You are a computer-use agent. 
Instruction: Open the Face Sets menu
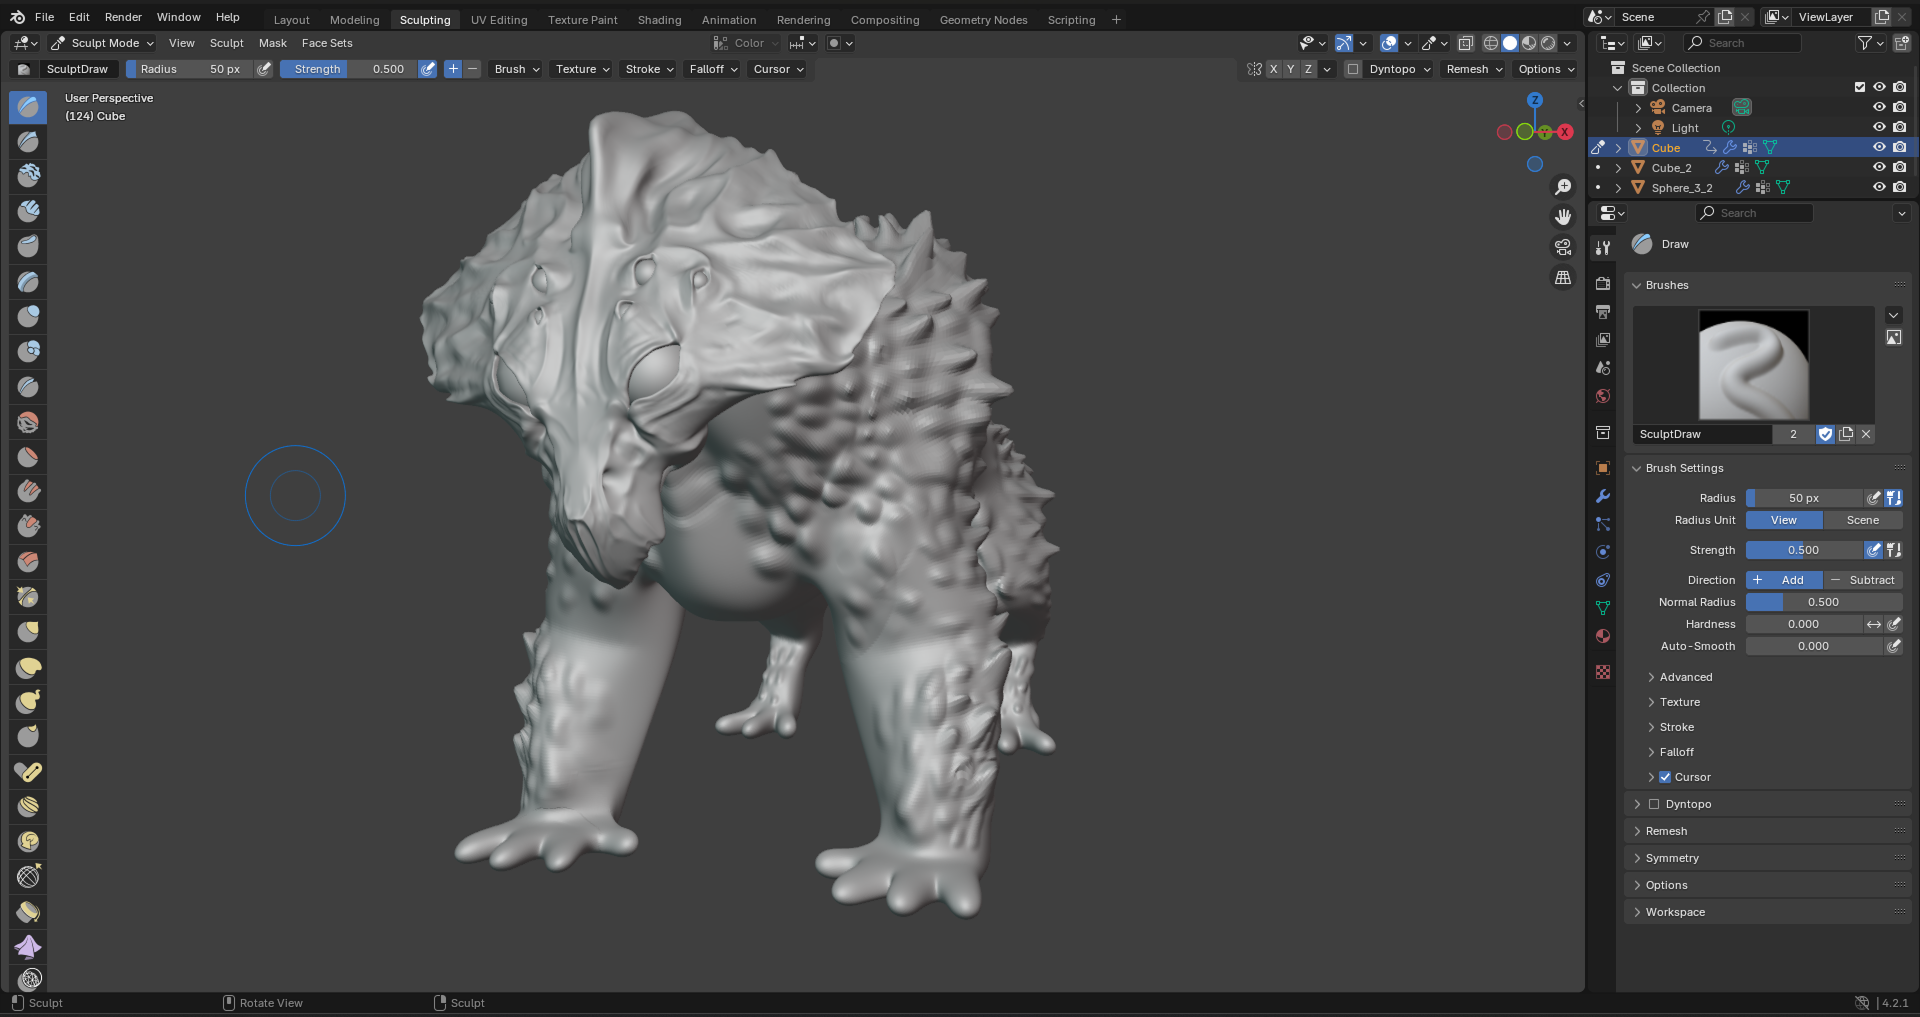pos(327,43)
